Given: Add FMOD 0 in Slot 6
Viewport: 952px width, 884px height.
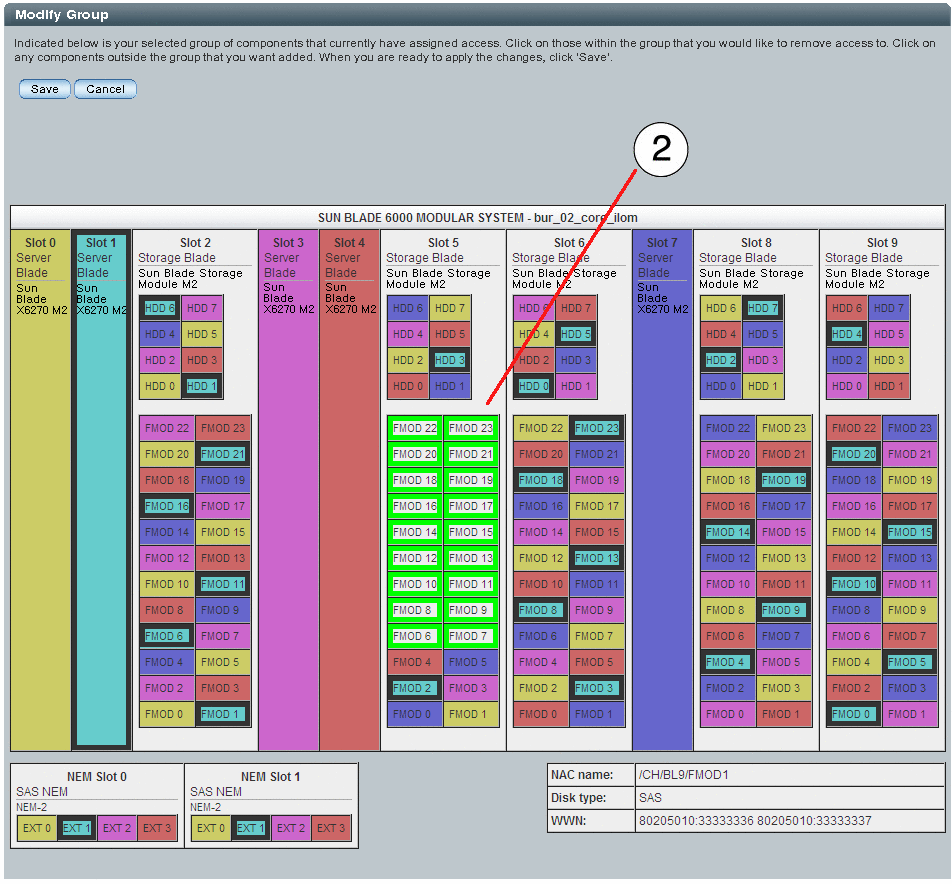Looking at the screenshot, I should coord(541,714).
